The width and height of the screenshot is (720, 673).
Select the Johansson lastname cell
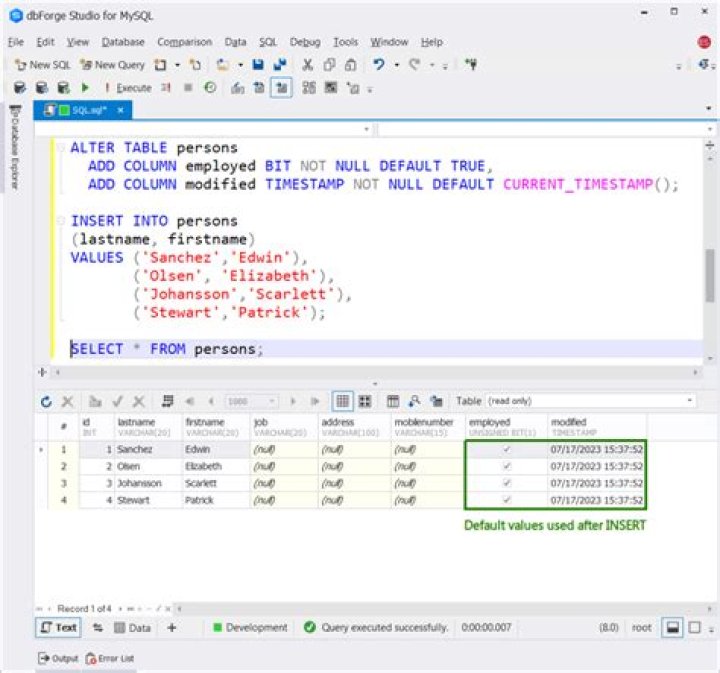click(x=148, y=483)
